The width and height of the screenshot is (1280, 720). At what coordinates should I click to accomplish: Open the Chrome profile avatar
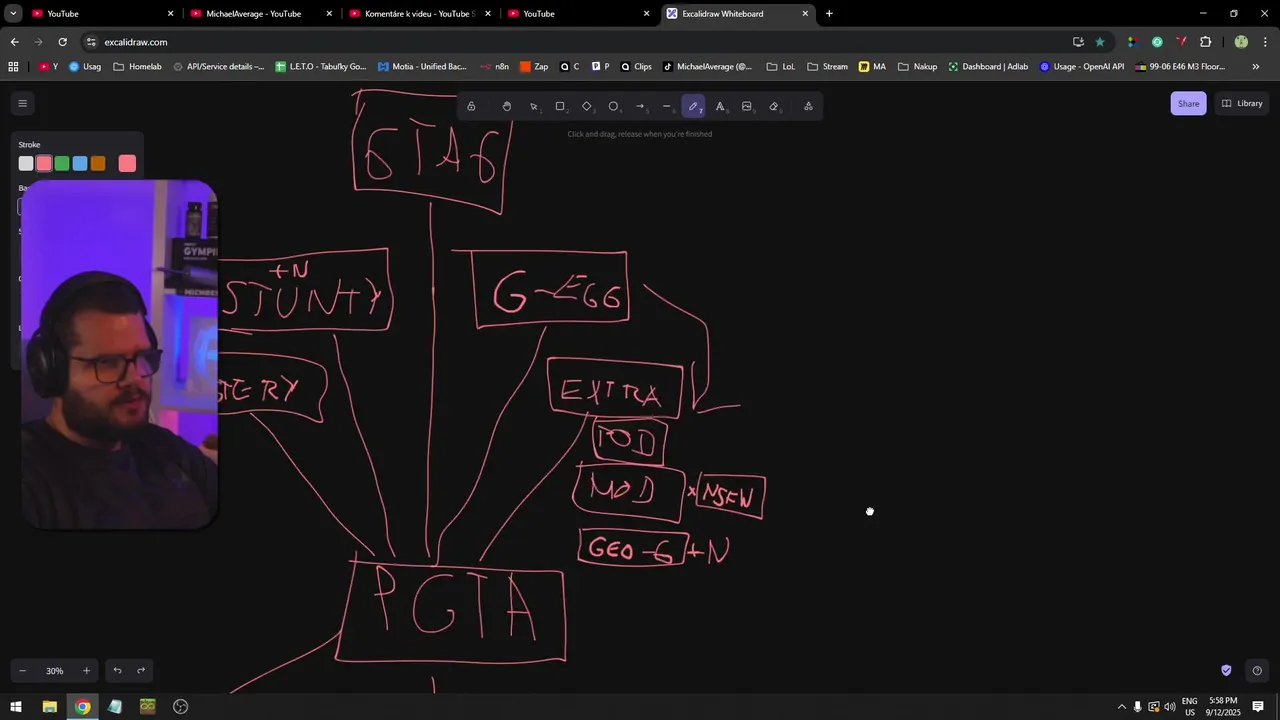(x=1241, y=42)
